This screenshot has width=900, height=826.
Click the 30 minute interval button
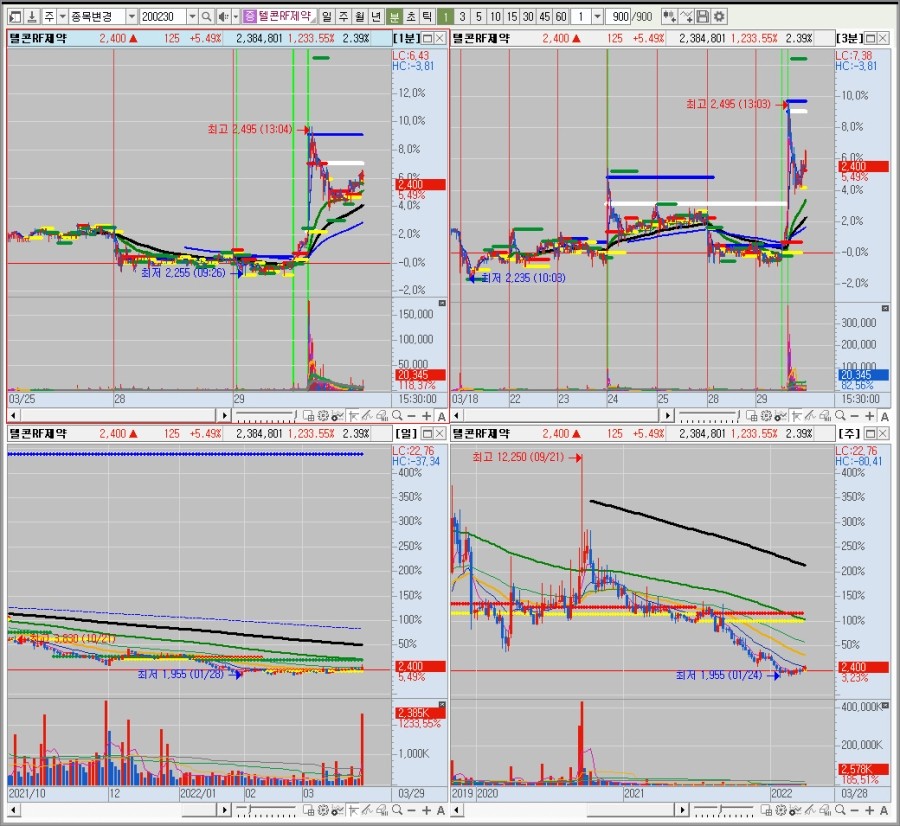point(528,17)
